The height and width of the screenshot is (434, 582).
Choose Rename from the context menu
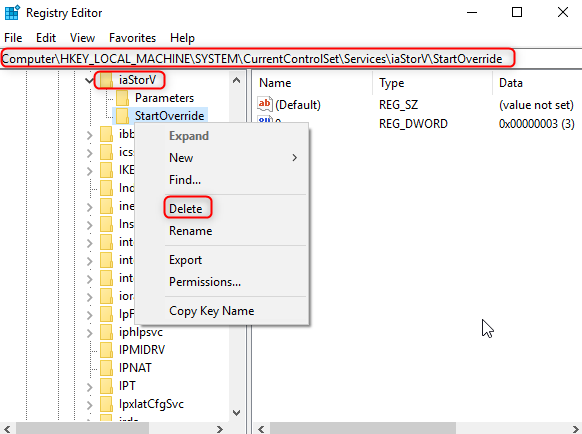pos(190,231)
